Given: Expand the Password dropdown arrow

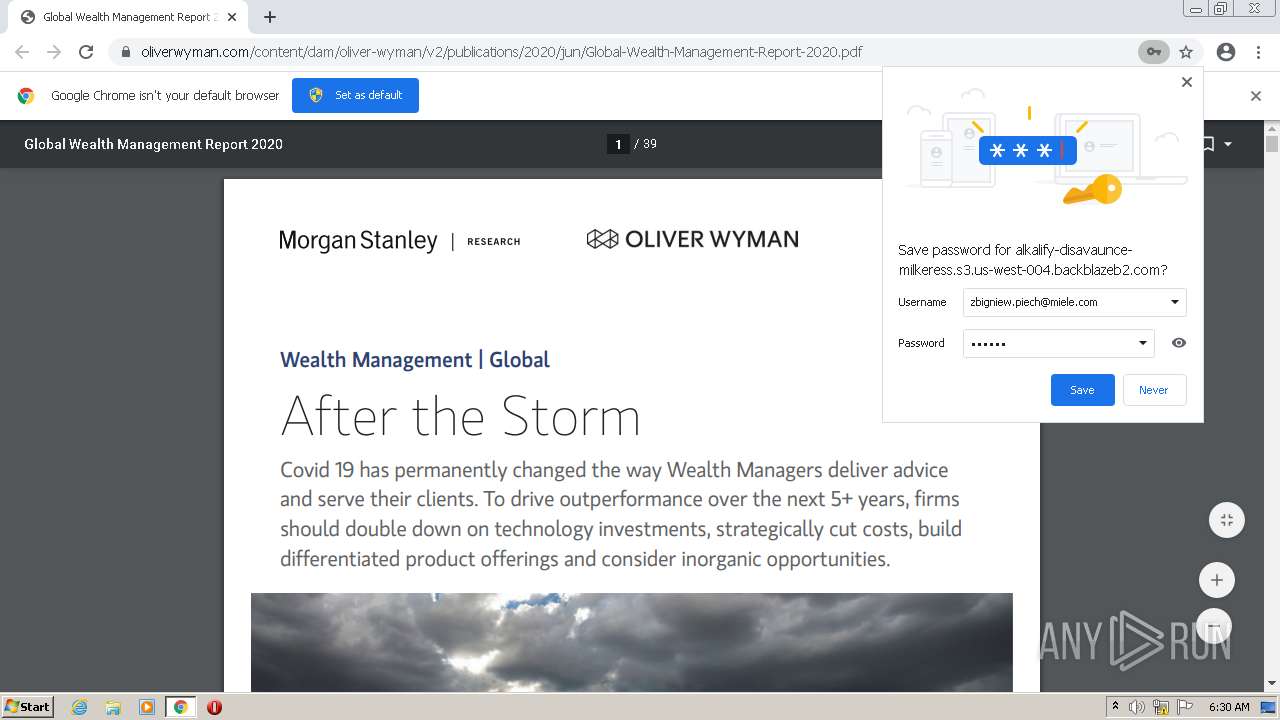Looking at the screenshot, I should [1143, 343].
